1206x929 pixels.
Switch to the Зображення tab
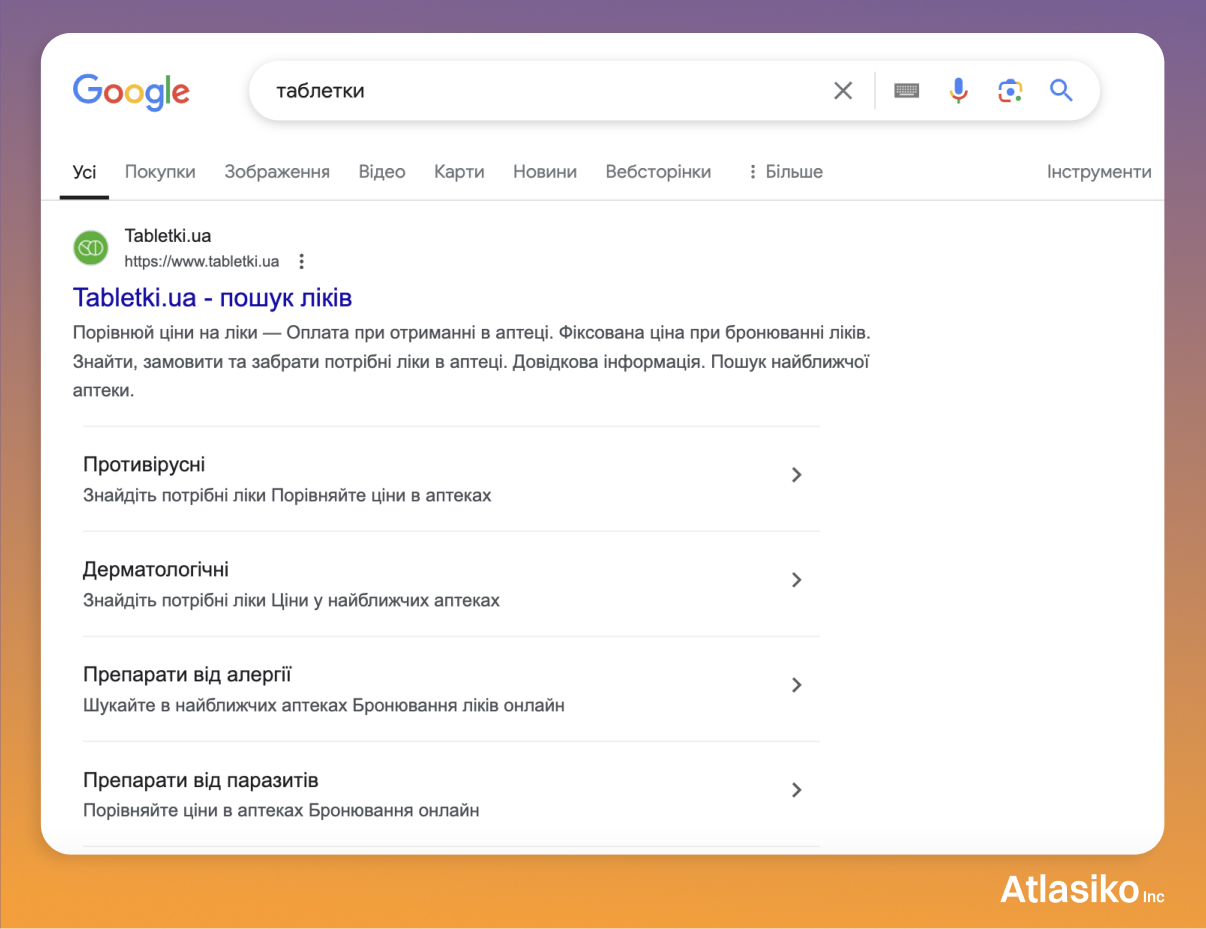(x=275, y=171)
